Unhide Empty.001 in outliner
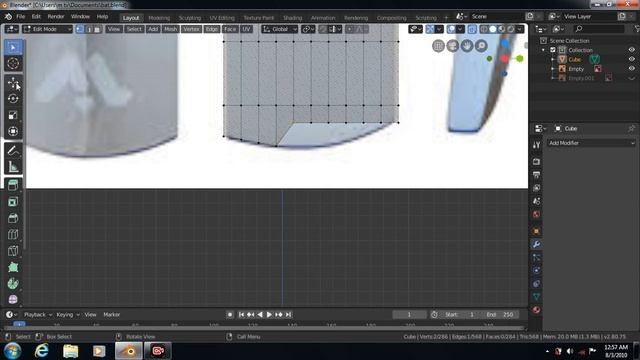The width and height of the screenshot is (640, 360). (631, 78)
